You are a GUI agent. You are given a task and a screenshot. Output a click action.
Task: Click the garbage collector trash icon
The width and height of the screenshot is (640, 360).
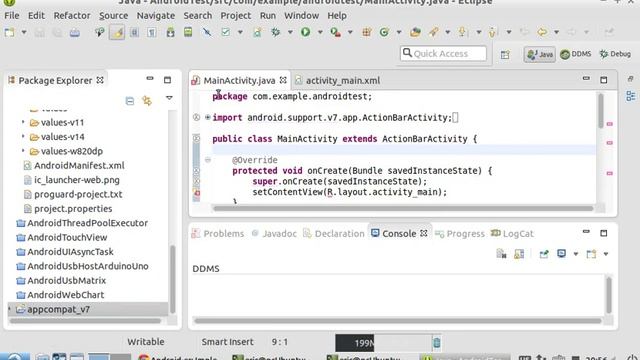pyautogui.click(x=437, y=343)
